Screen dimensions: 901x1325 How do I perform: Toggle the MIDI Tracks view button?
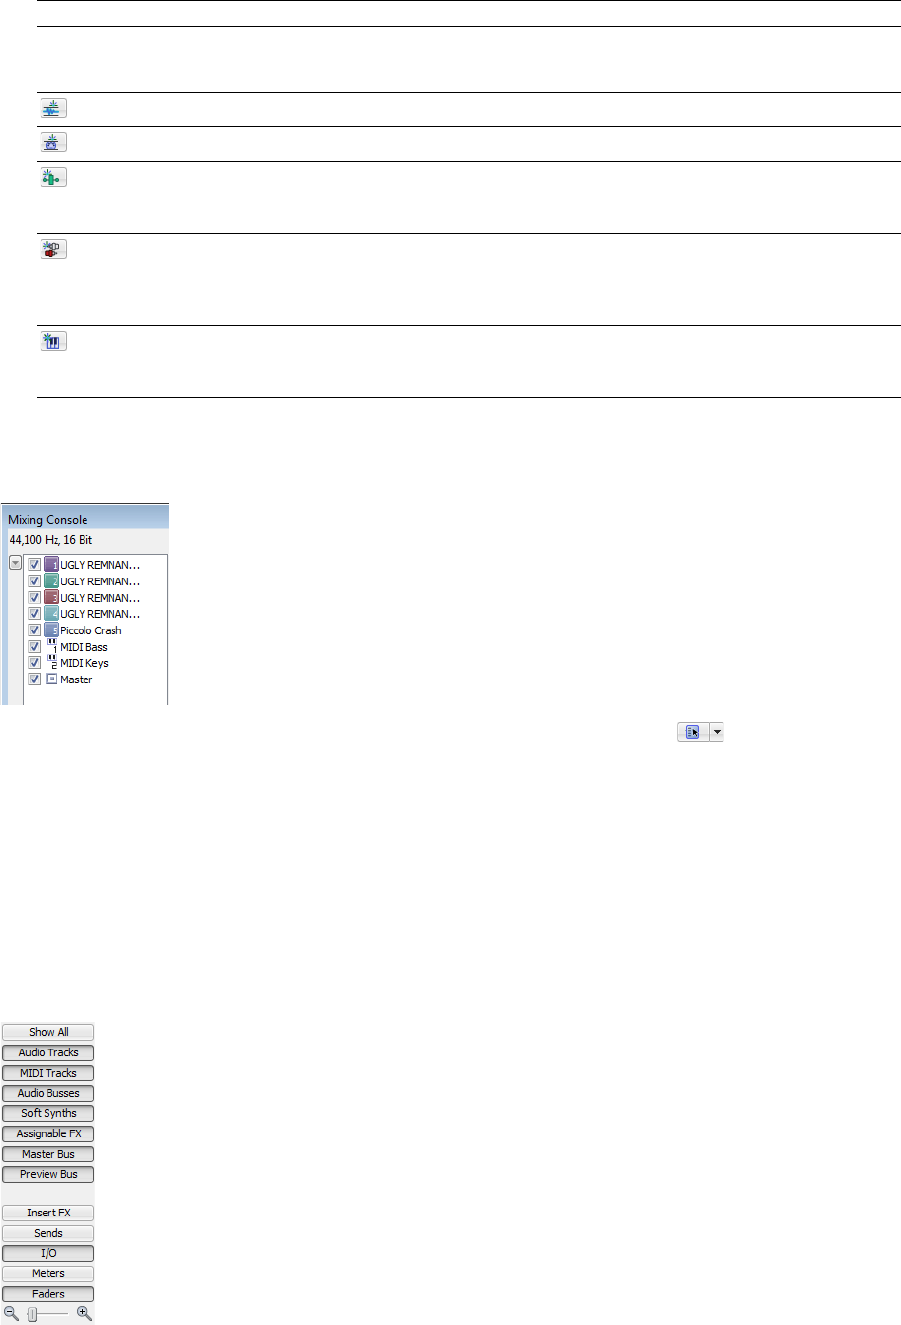(48, 1073)
